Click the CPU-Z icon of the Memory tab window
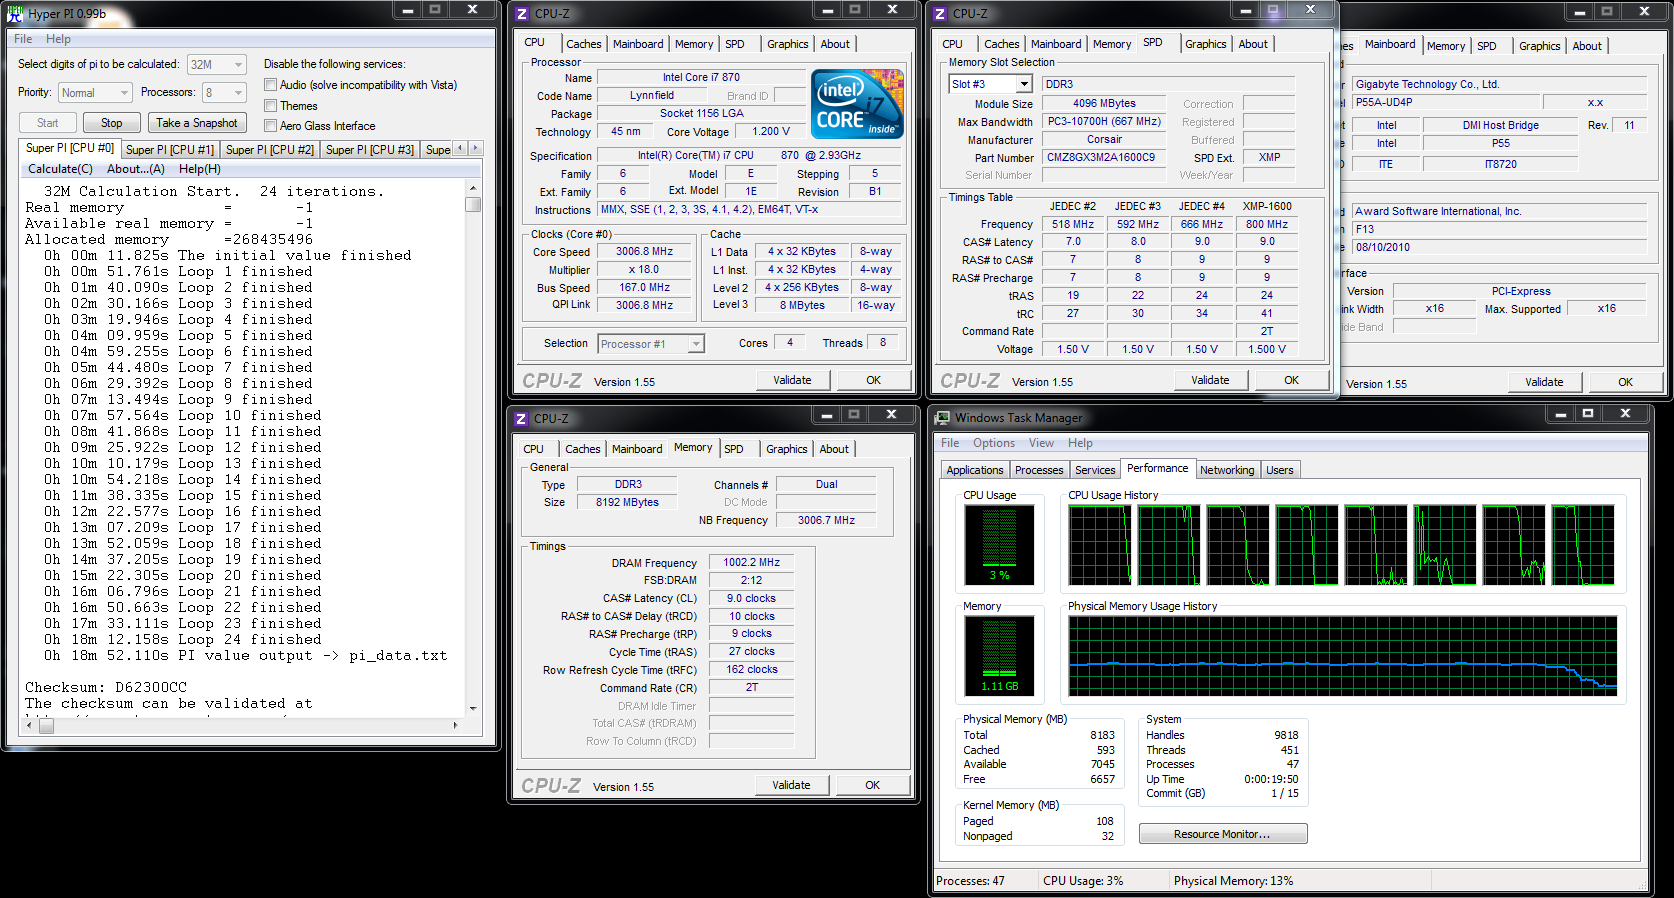 point(521,419)
